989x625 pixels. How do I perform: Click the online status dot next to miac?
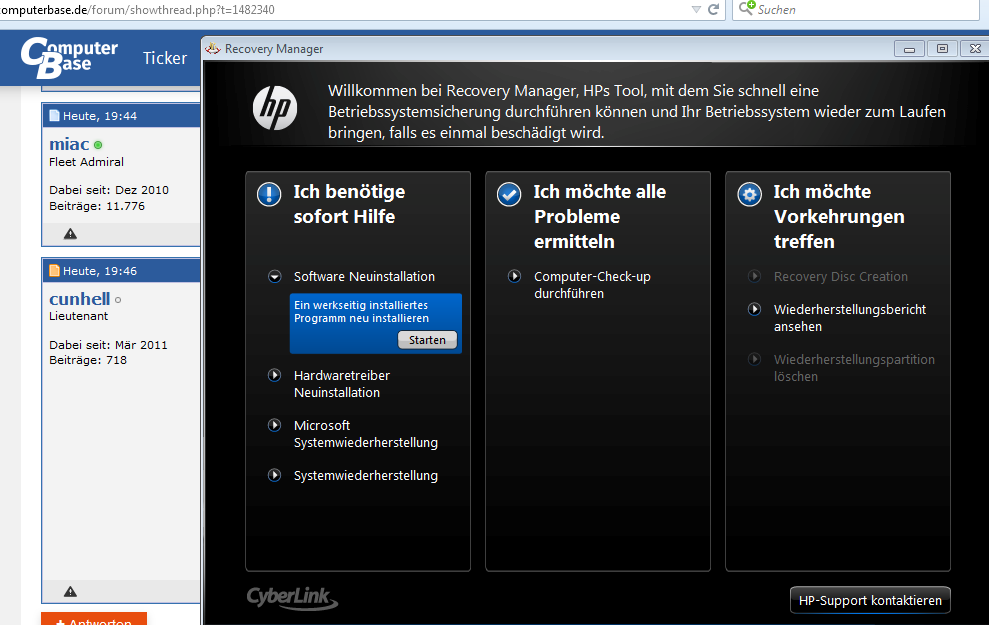tap(98, 145)
